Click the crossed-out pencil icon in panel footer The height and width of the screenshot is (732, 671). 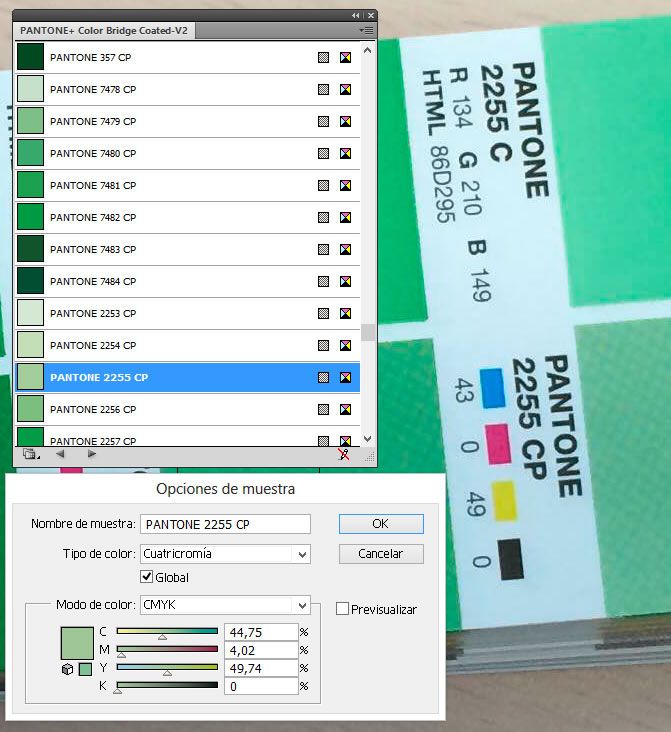(344, 454)
